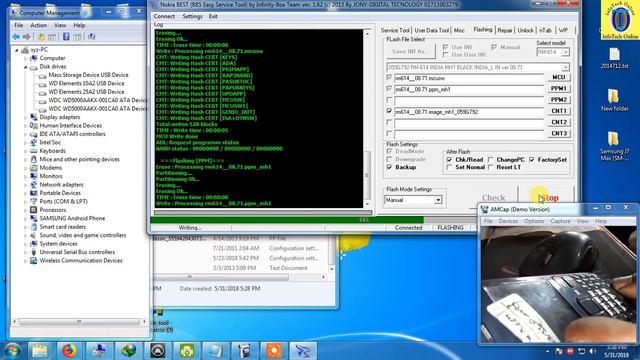Switch to the Unlock tab
Screen dimensions: 640x360
pyautogui.click(x=525, y=31)
